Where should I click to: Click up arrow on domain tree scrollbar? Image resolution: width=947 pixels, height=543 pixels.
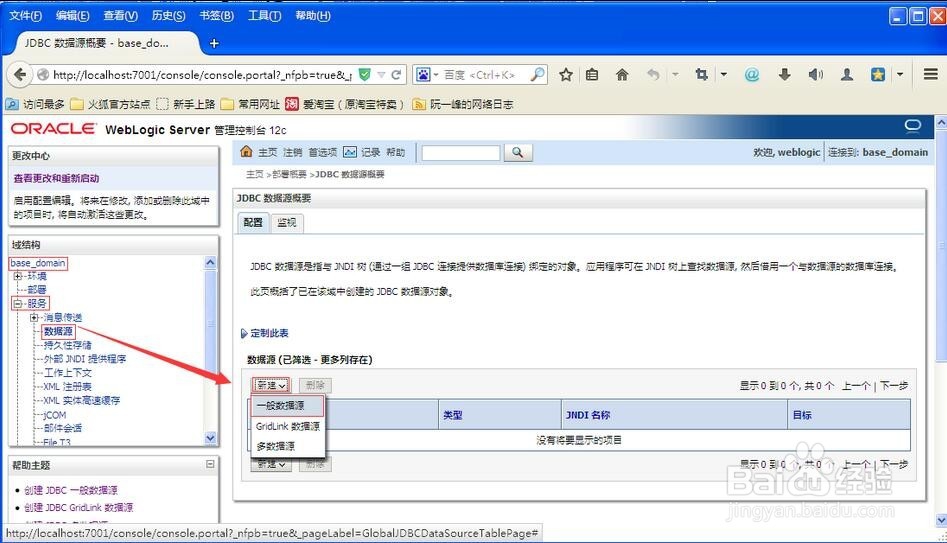[210, 262]
